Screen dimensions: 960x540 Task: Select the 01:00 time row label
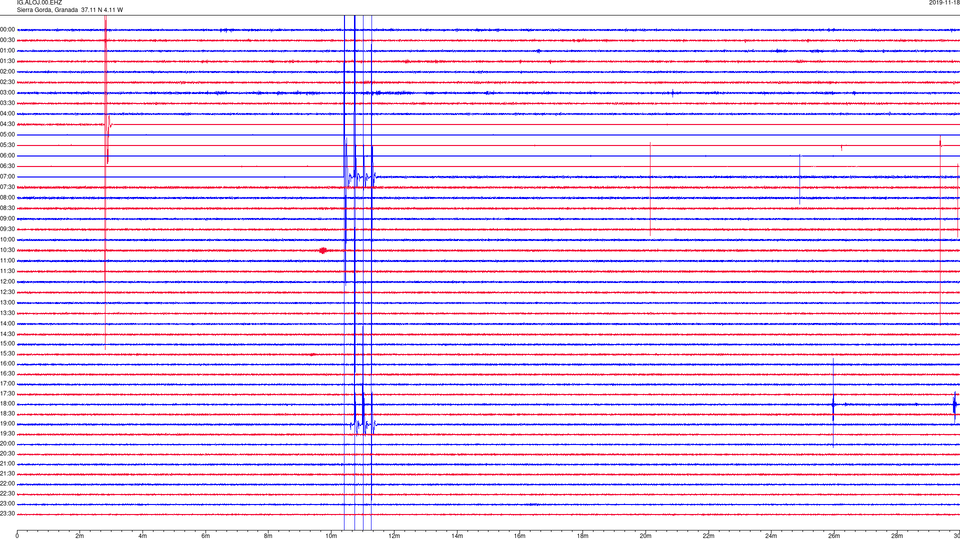coord(7,51)
